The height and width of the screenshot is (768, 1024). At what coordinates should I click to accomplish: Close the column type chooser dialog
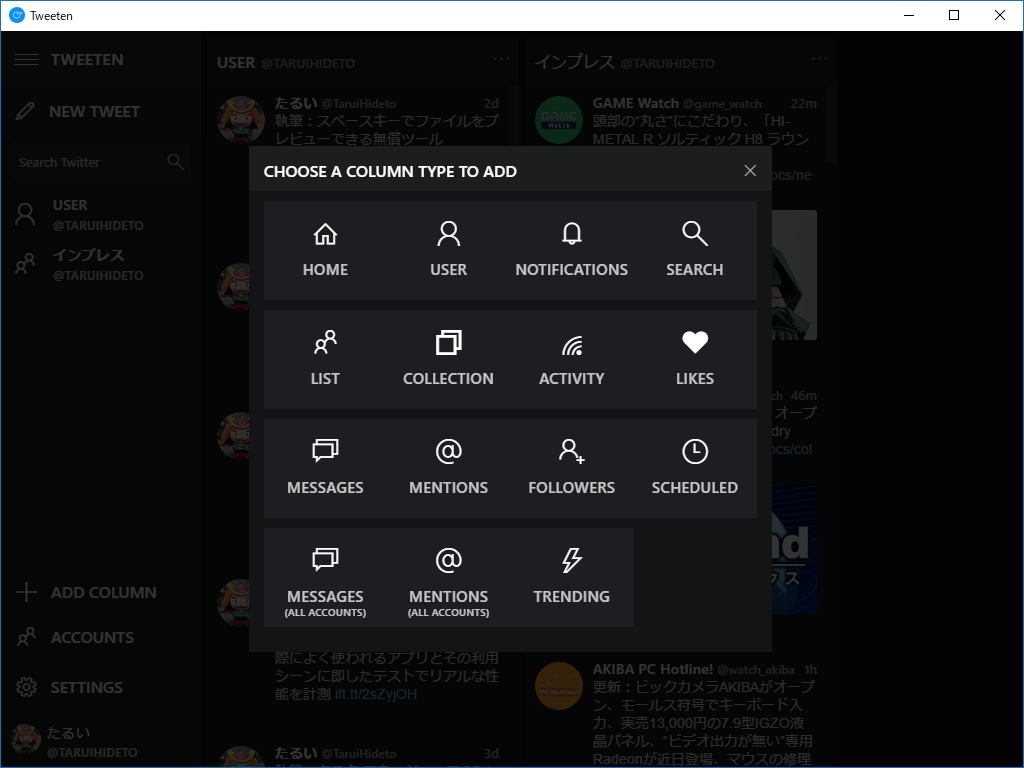pyautogui.click(x=750, y=170)
